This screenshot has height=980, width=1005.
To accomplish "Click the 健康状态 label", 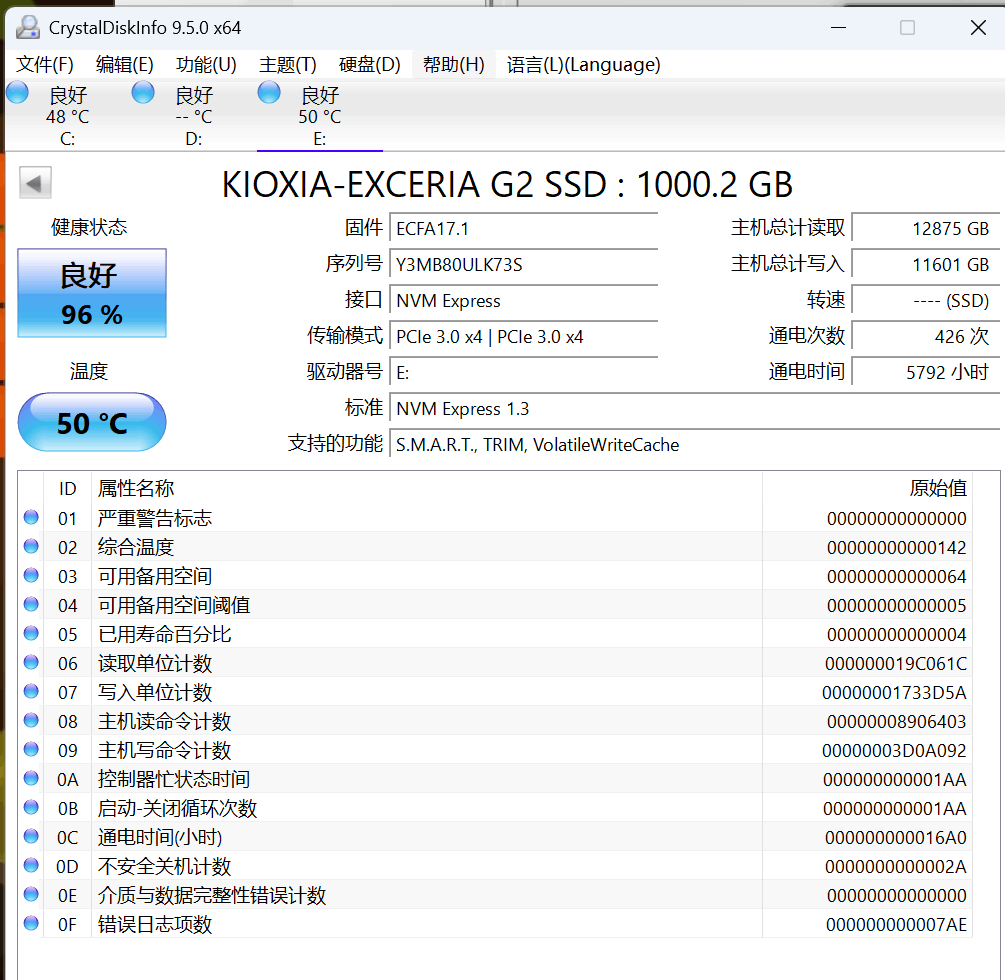I will (89, 227).
